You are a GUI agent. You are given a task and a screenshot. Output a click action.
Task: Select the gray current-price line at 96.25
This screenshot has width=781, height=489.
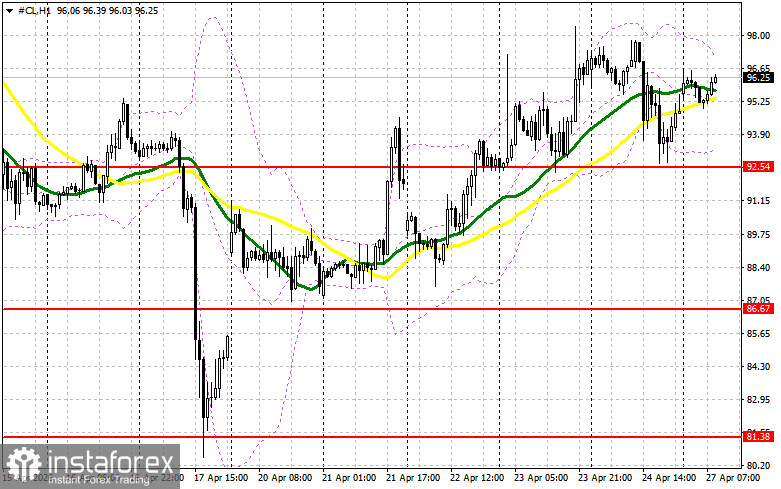pyautogui.click(x=373, y=78)
